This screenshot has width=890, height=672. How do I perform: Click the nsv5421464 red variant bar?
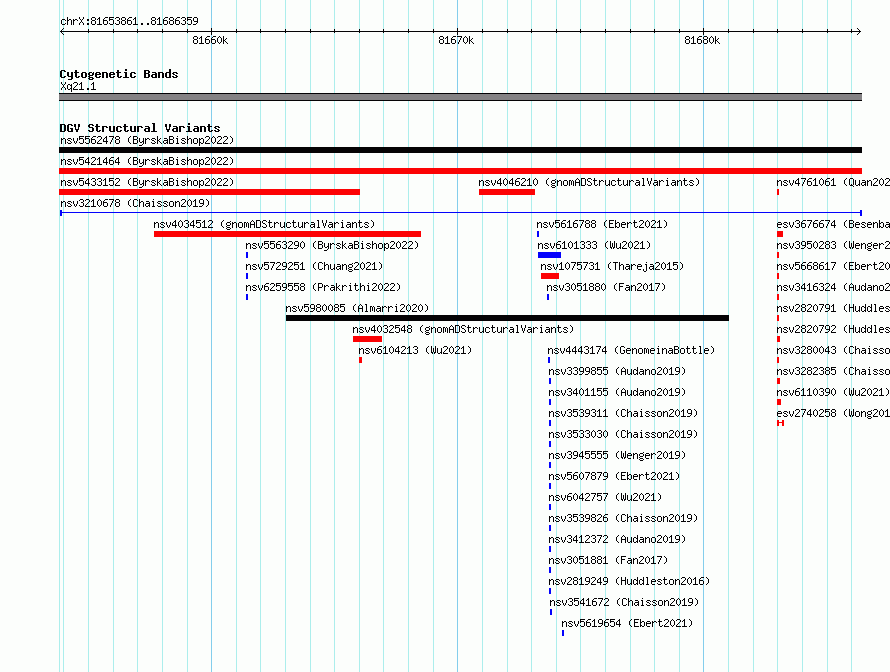460,171
